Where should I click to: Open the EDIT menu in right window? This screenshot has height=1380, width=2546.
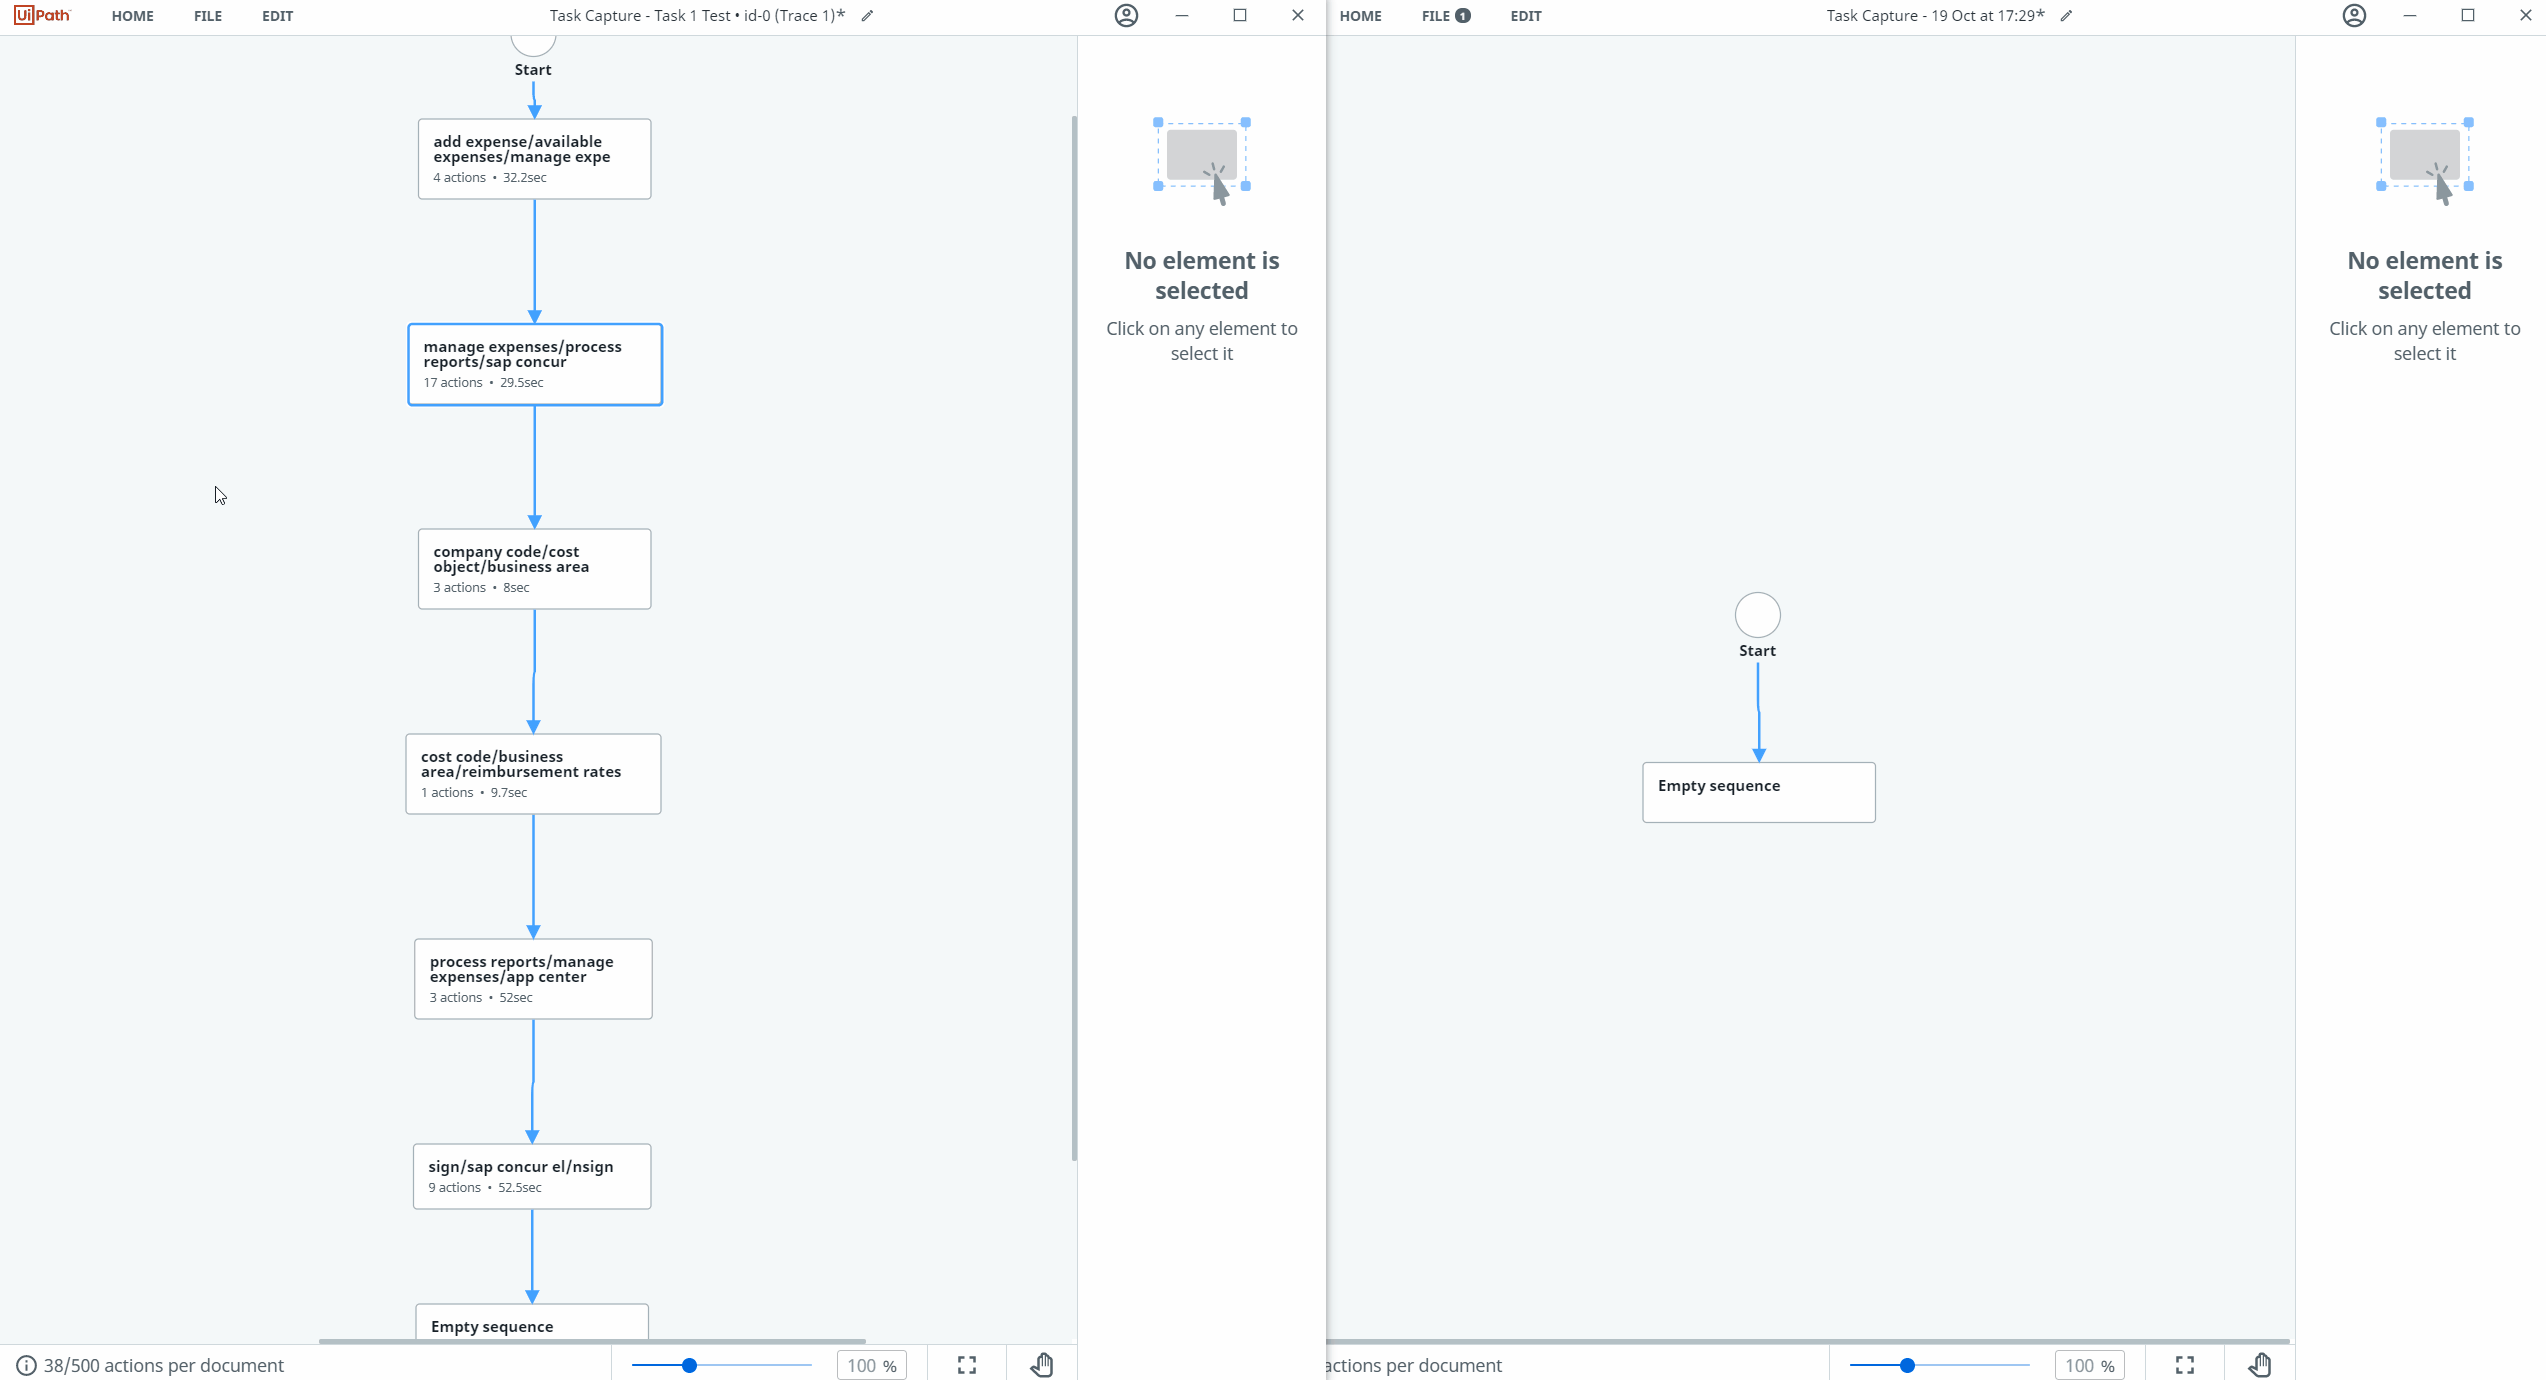[x=1525, y=16]
